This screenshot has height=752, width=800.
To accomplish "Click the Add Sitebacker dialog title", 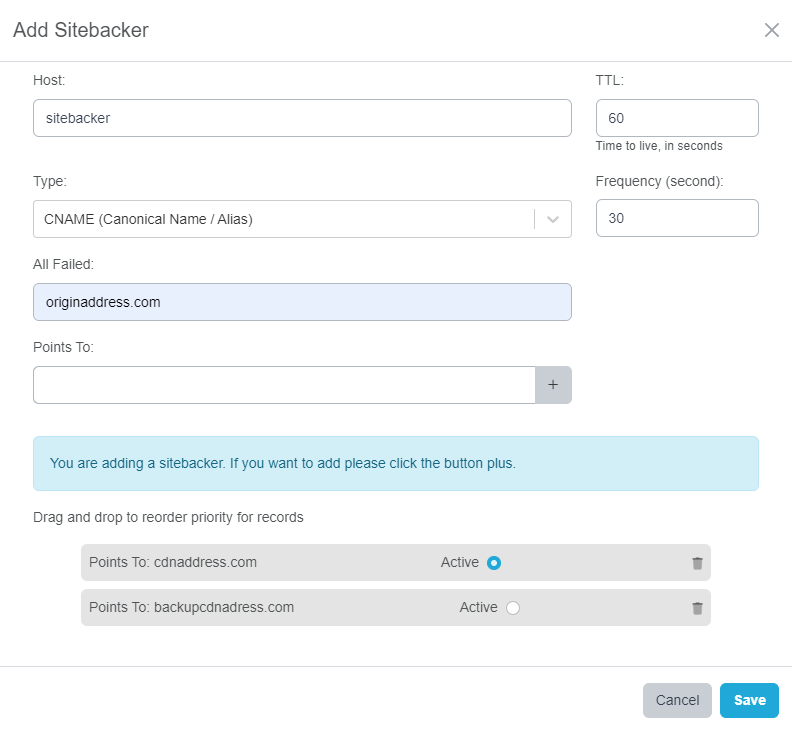I will click(81, 30).
